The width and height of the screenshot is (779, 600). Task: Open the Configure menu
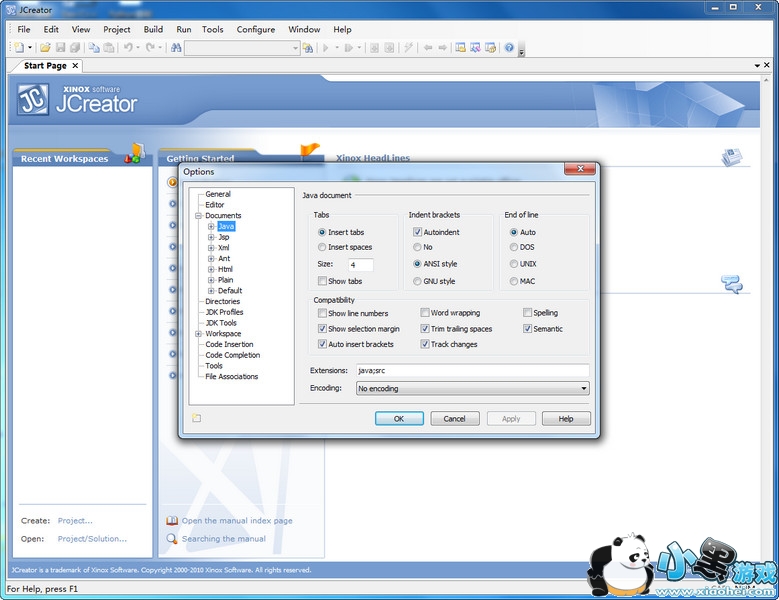256,29
